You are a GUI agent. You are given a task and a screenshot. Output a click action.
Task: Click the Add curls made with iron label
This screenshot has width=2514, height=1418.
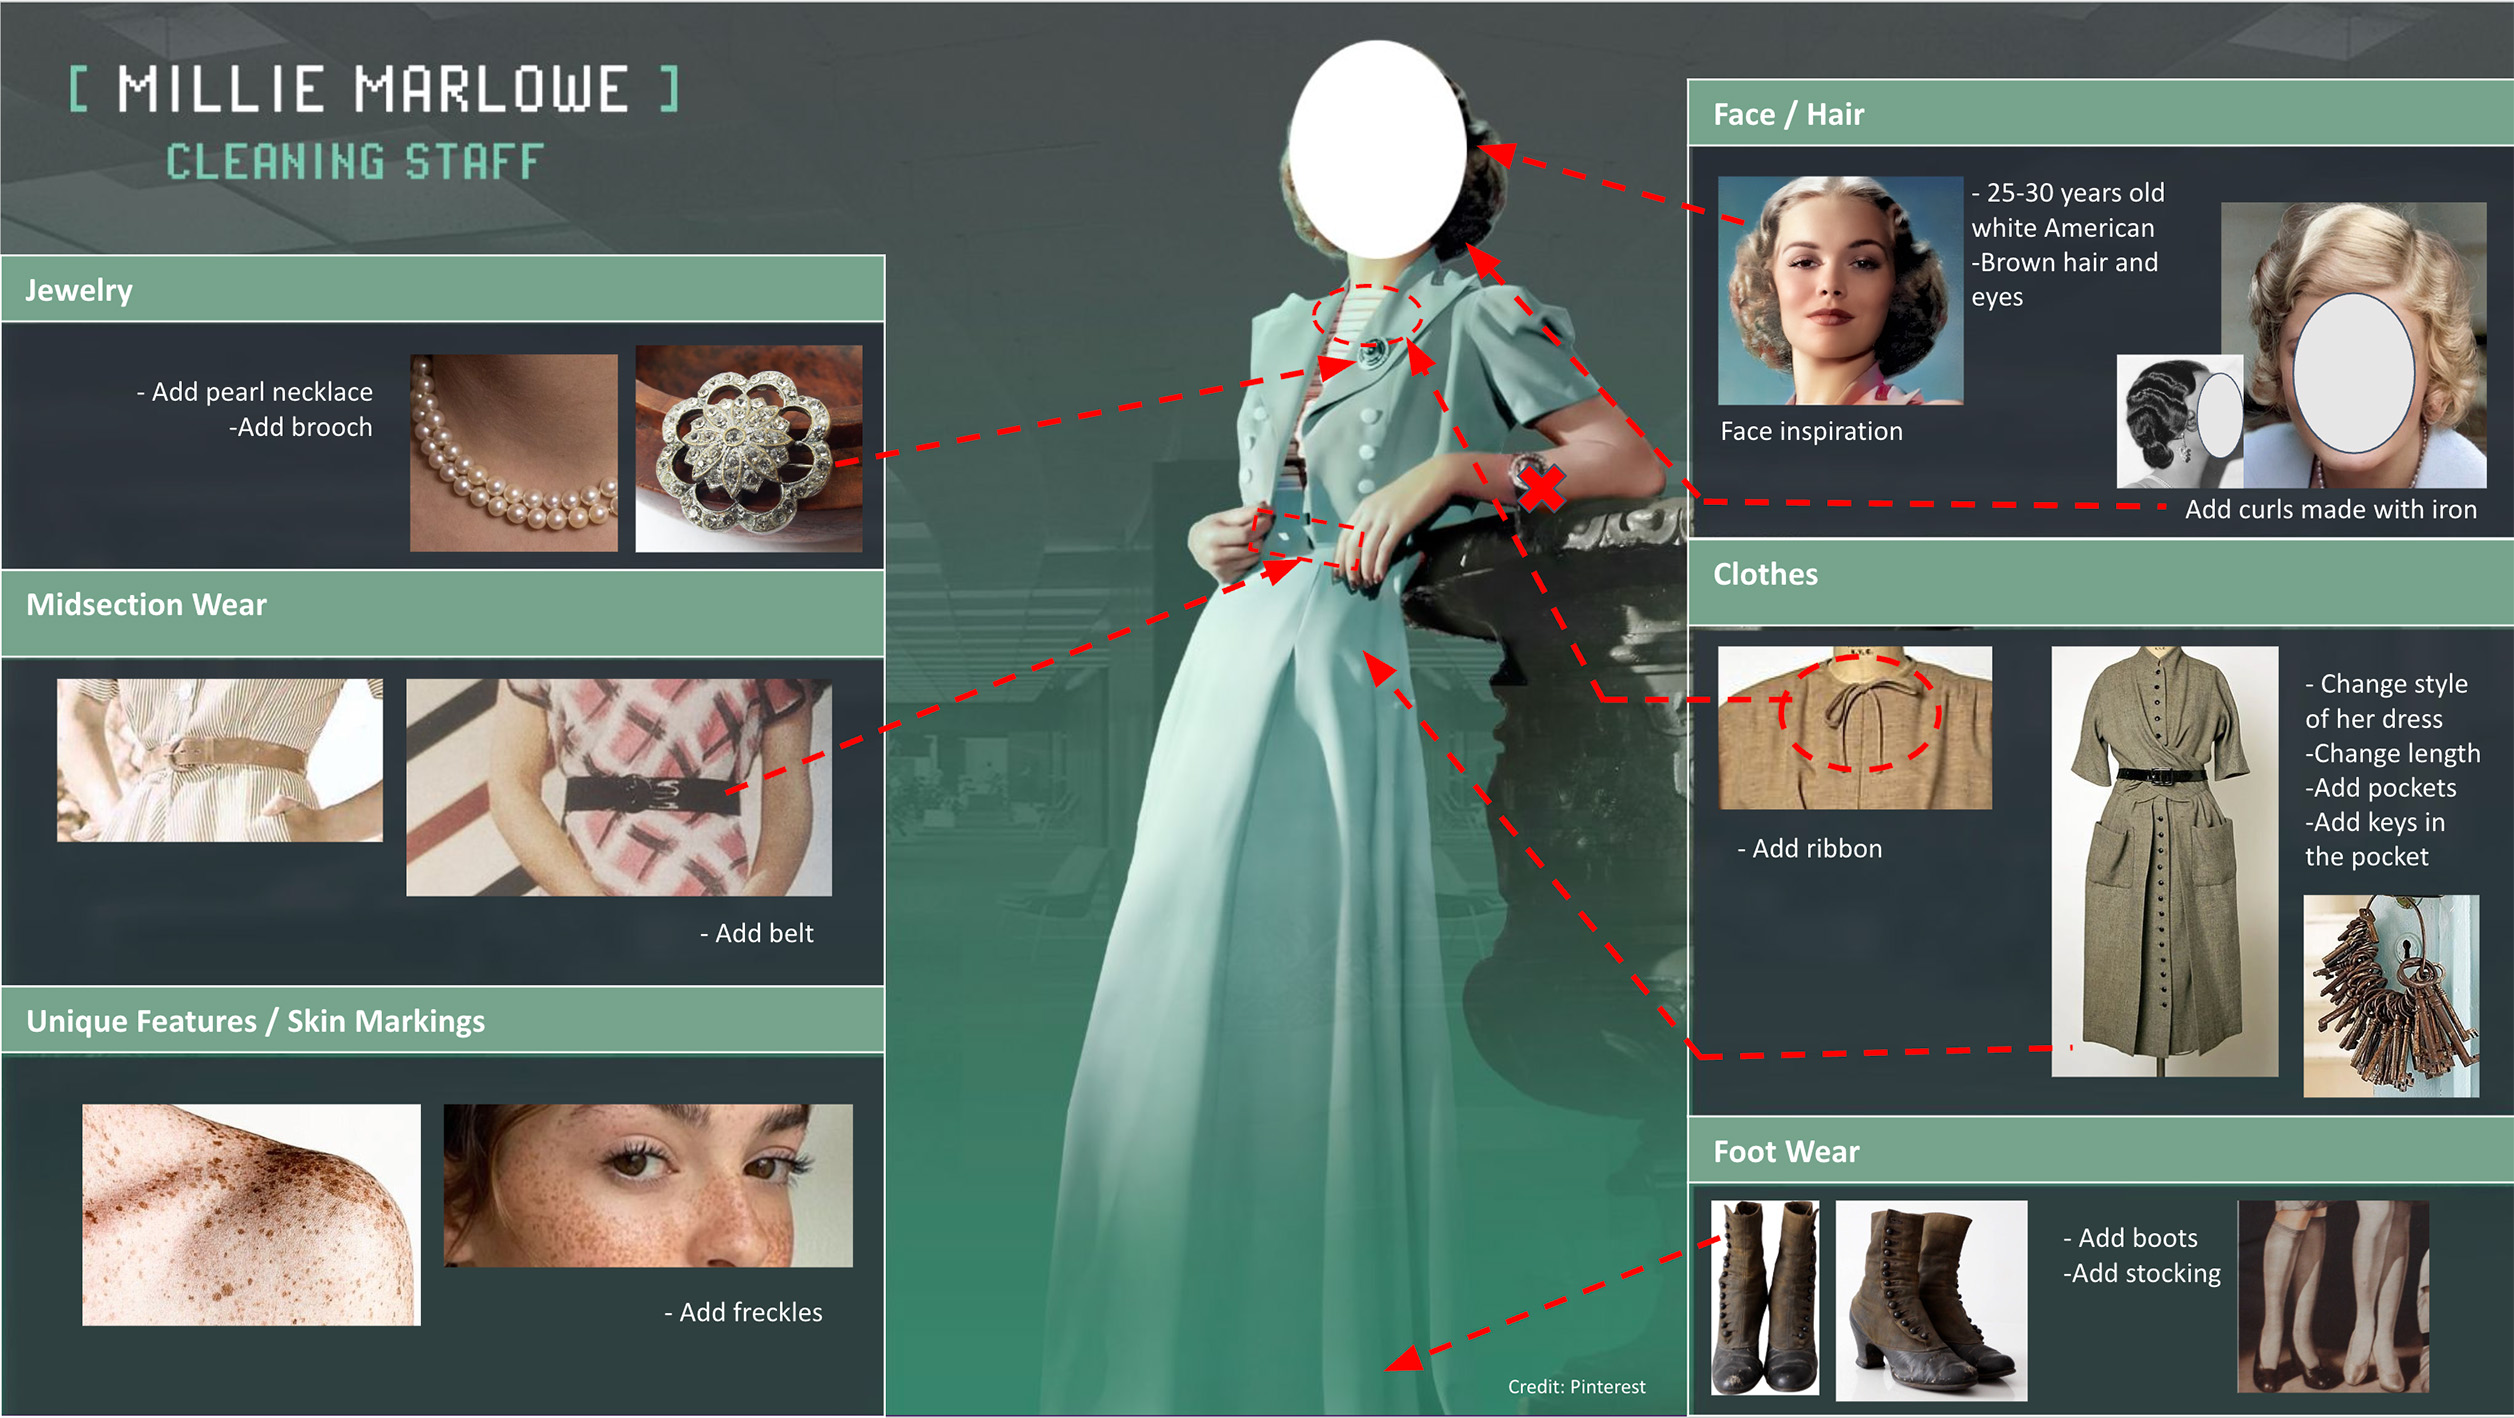tap(2329, 510)
